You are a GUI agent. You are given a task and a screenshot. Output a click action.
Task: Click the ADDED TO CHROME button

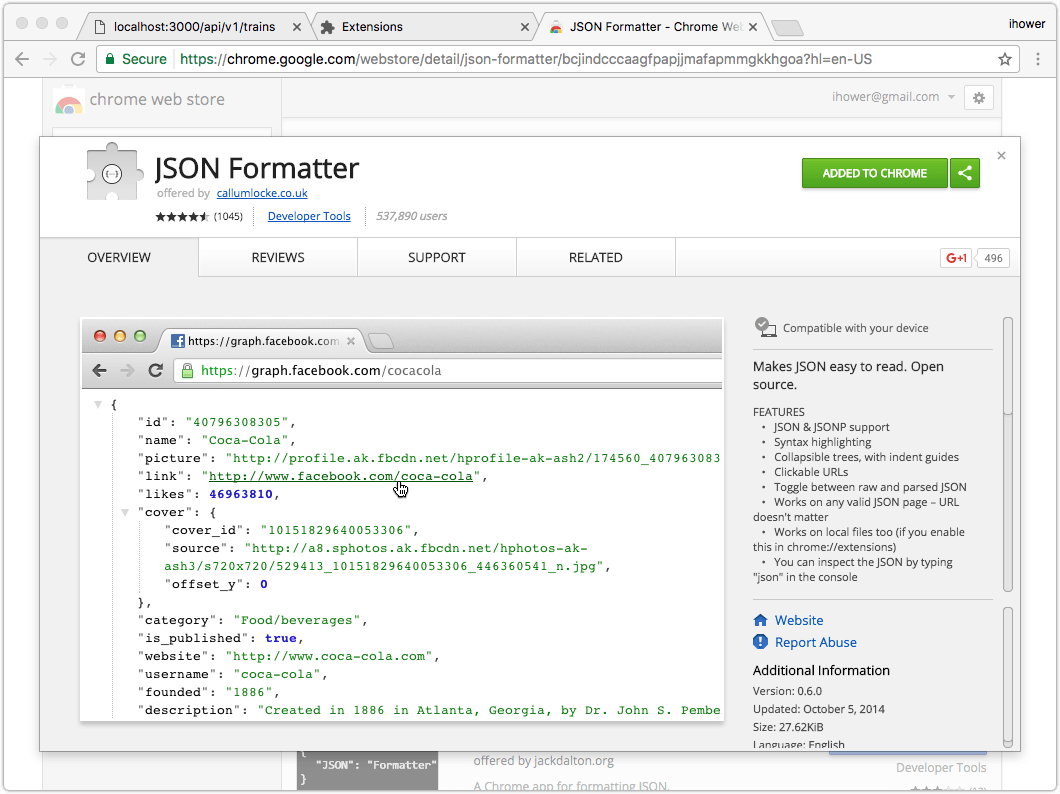[x=875, y=173]
